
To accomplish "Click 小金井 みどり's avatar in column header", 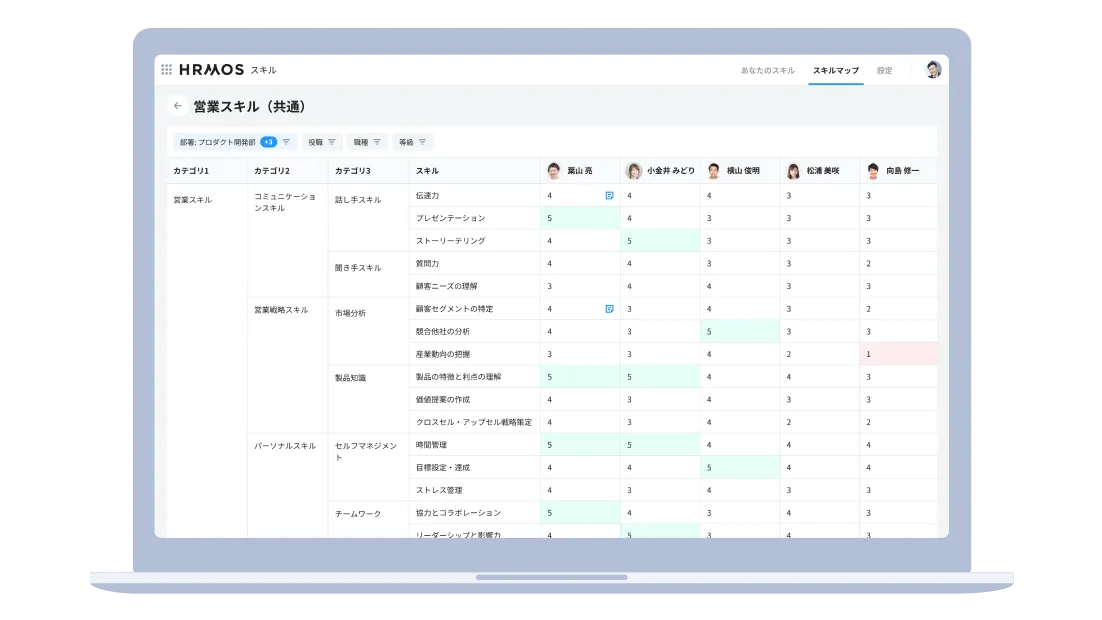I will pyautogui.click(x=633, y=171).
